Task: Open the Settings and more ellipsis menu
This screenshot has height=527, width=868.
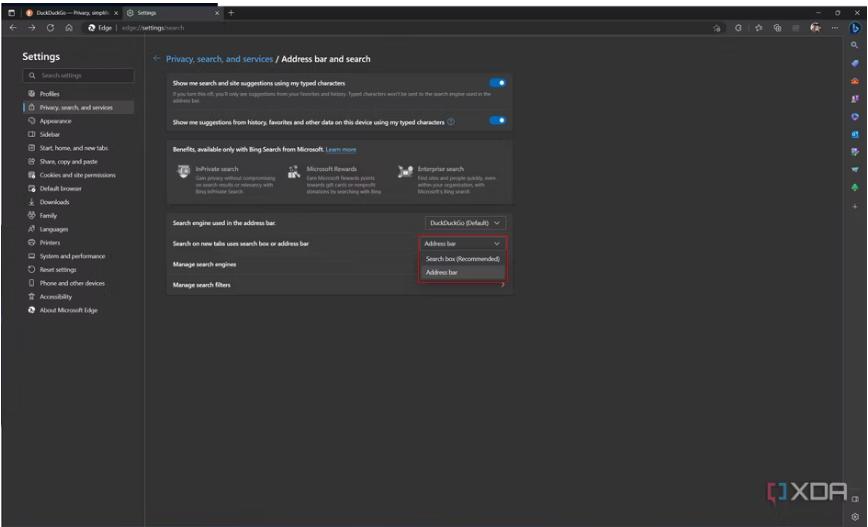Action: (x=834, y=28)
